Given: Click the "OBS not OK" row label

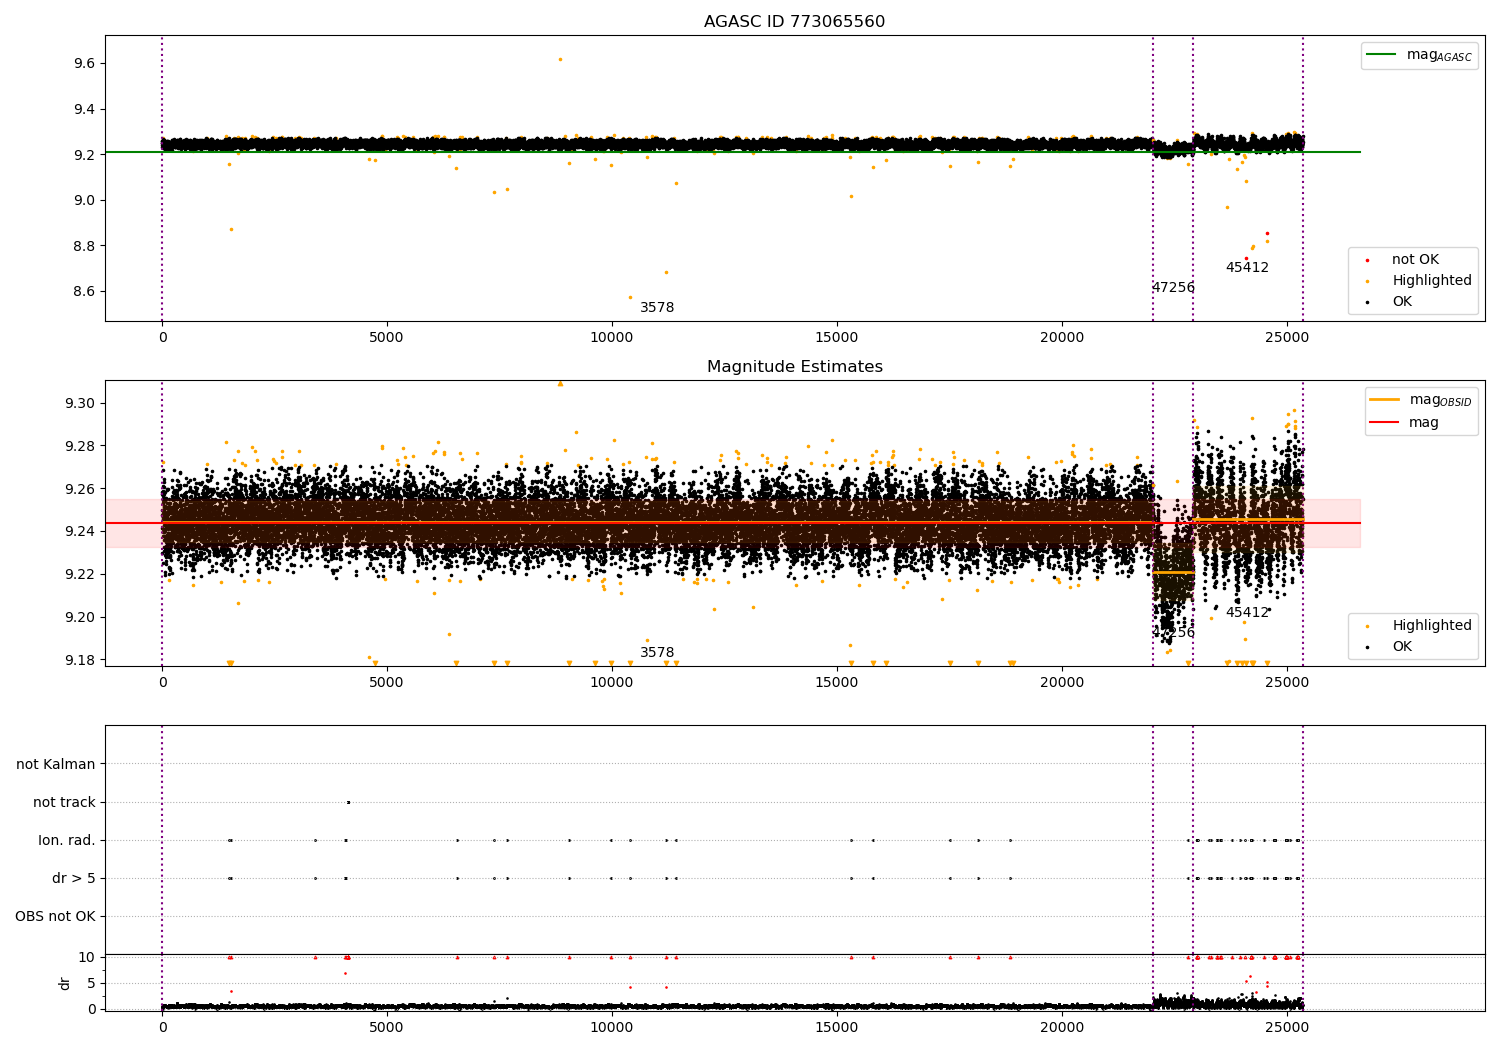Looking at the screenshot, I should point(56,917).
